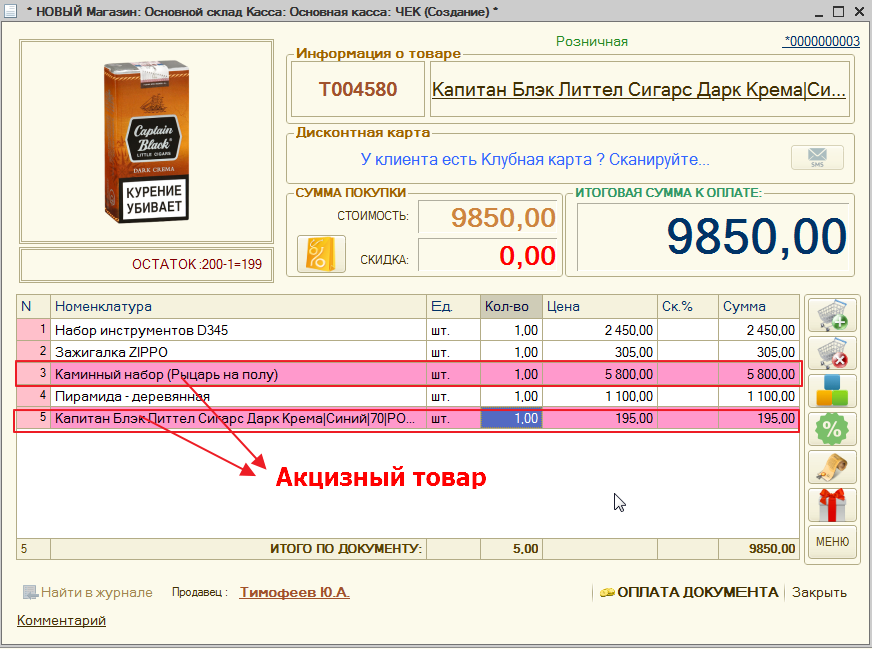Select row Набор инструментов D345
872x649 pixels.
(x=408, y=330)
